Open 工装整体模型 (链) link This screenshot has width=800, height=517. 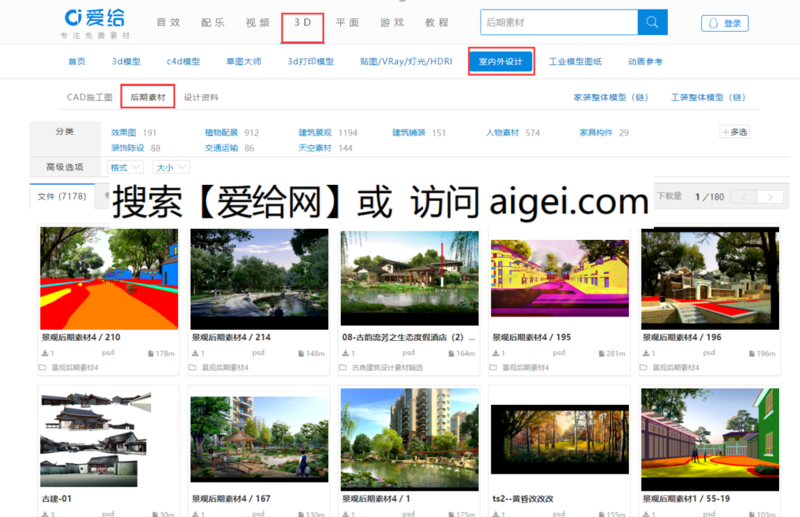click(708, 97)
